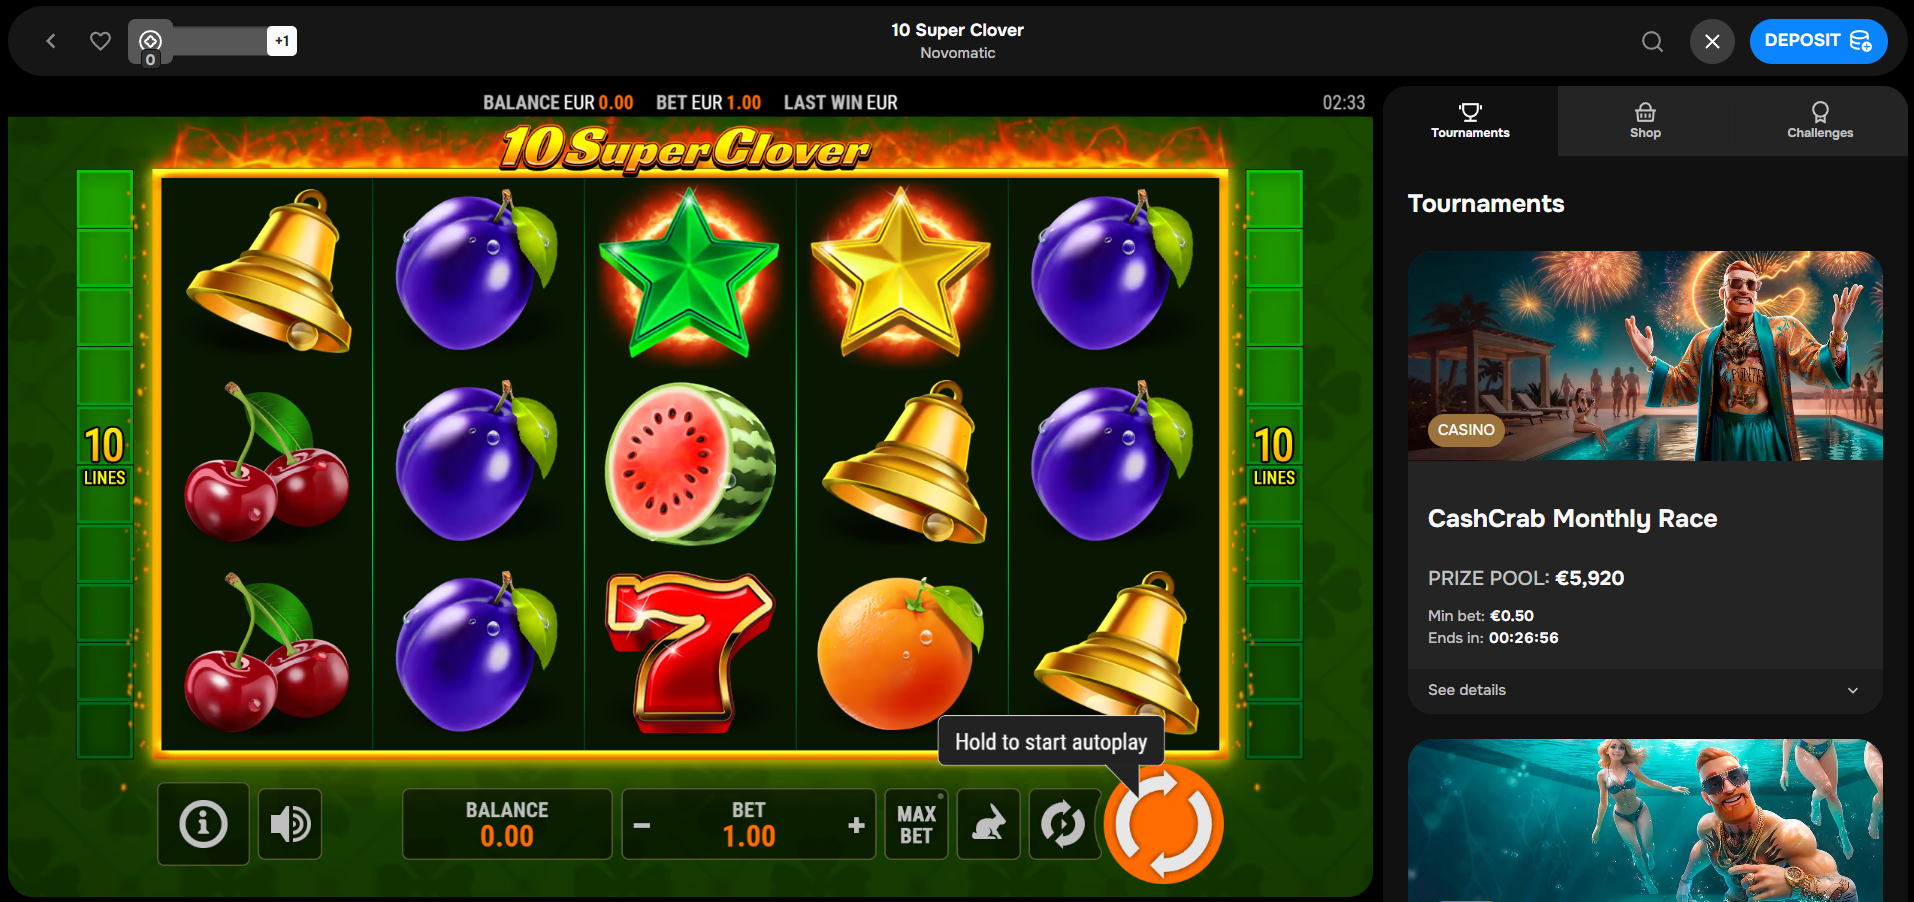The image size is (1914, 902).
Task: Click the blue DEPOSIT button
Action: point(1818,41)
